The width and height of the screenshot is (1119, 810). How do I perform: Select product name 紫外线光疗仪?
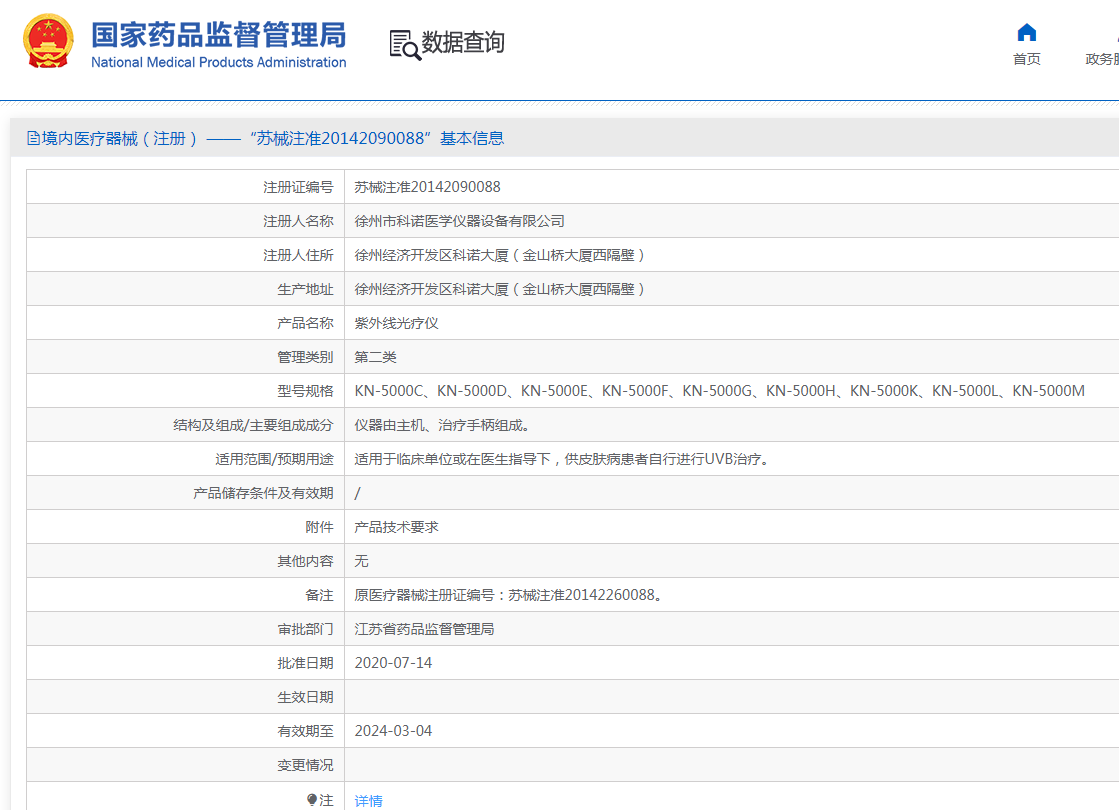[x=396, y=323]
